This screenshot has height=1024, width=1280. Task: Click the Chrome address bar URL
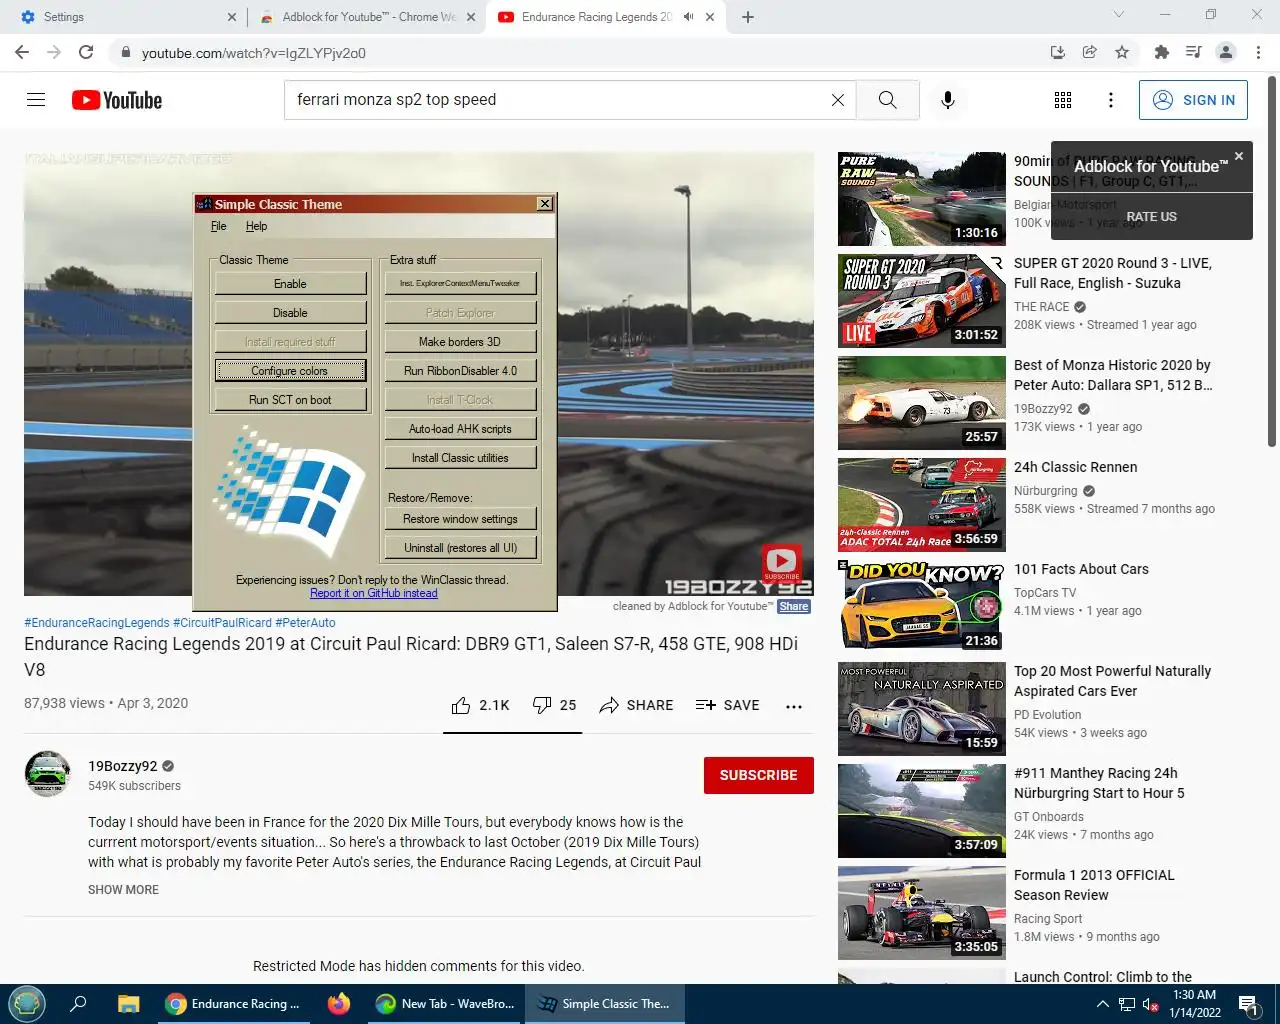[254, 53]
